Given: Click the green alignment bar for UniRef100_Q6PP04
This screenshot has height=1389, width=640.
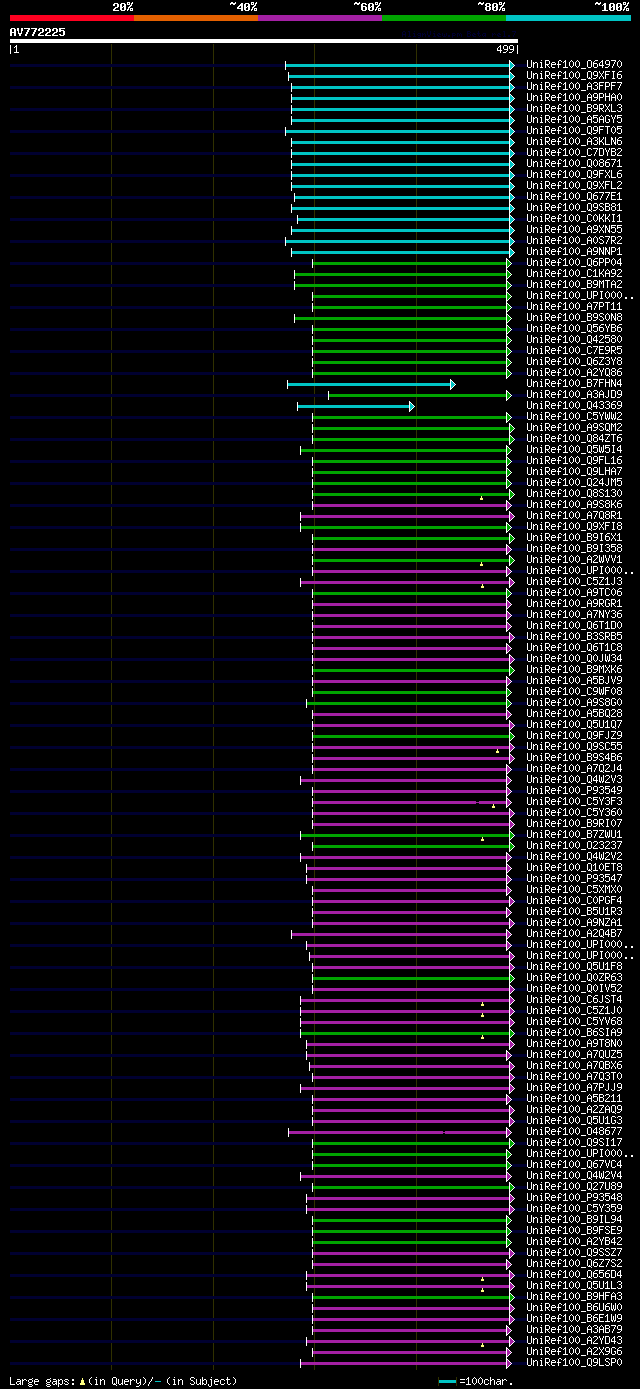Looking at the screenshot, I should 410,263.
